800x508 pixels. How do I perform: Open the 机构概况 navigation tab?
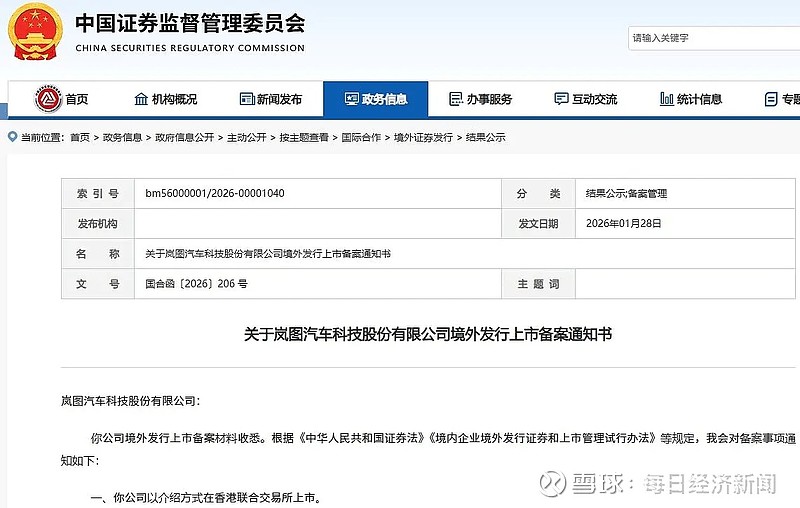(x=165, y=99)
